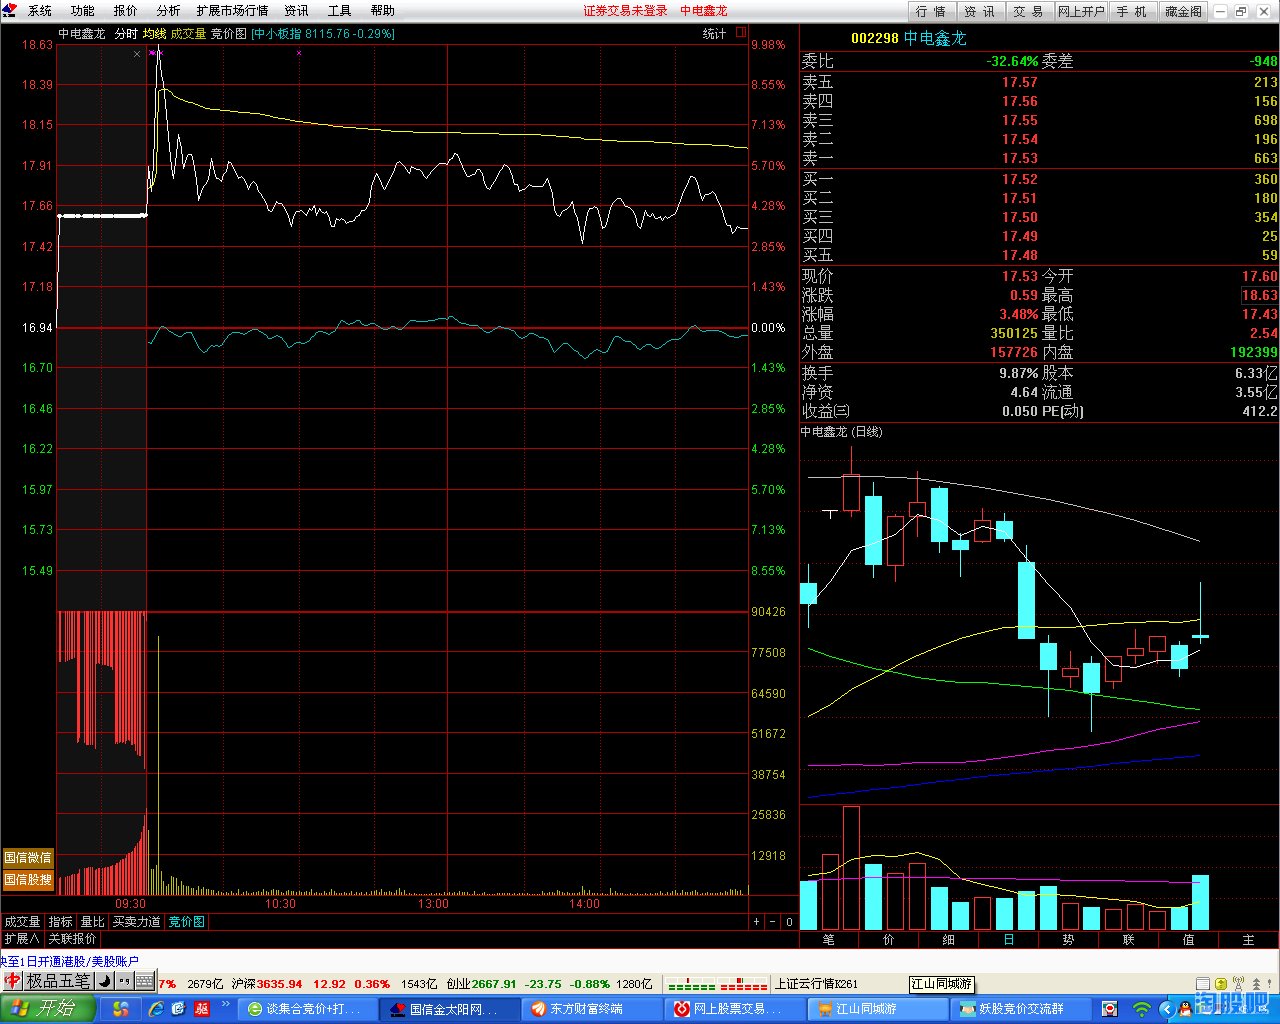Toggle the chart header 成交量 indicator
The width and height of the screenshot is (1280, 1024).
click(188, 34)
